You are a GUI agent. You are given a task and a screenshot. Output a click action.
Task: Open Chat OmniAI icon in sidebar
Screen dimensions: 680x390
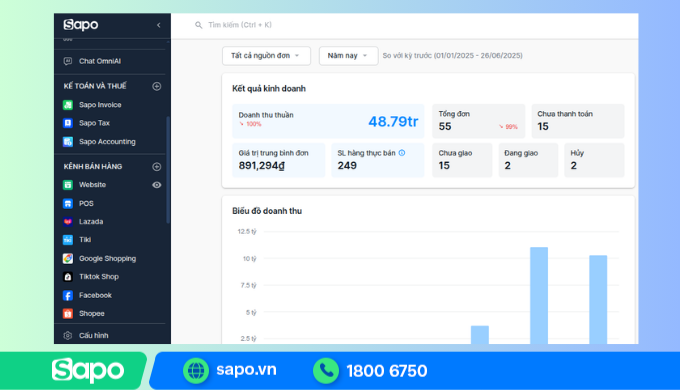[x=68, y=61]
